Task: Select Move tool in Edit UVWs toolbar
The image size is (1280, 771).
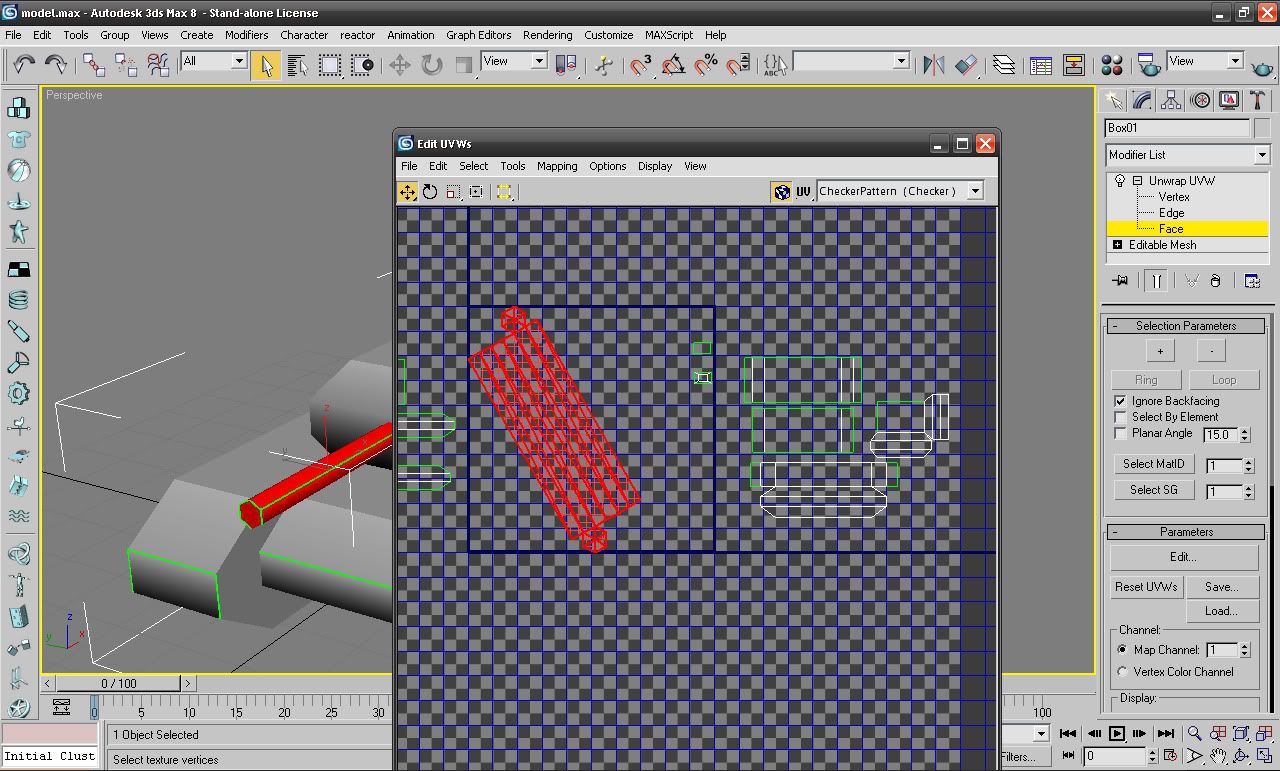Action: (x=408, y=192)
